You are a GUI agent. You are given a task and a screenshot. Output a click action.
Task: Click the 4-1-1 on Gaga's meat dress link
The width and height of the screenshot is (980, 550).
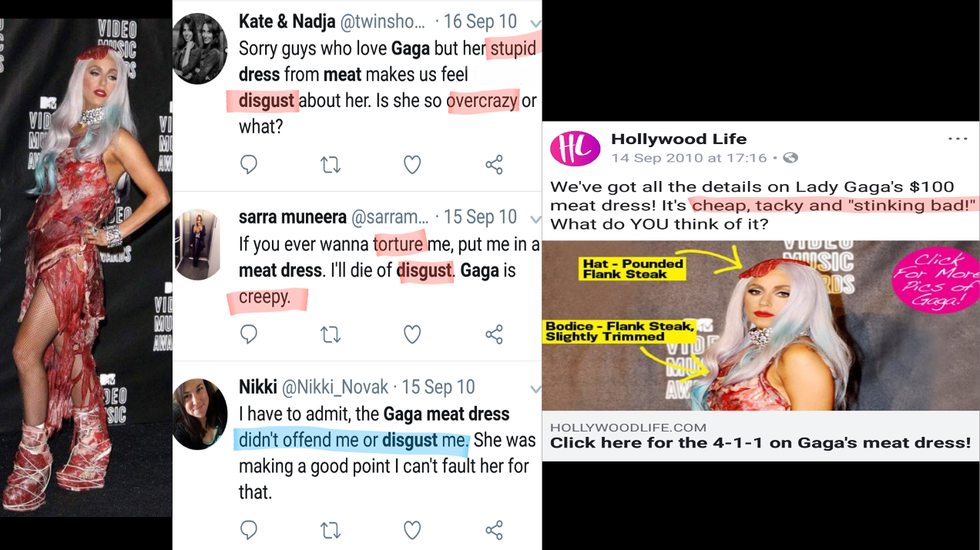pos(760,442)
